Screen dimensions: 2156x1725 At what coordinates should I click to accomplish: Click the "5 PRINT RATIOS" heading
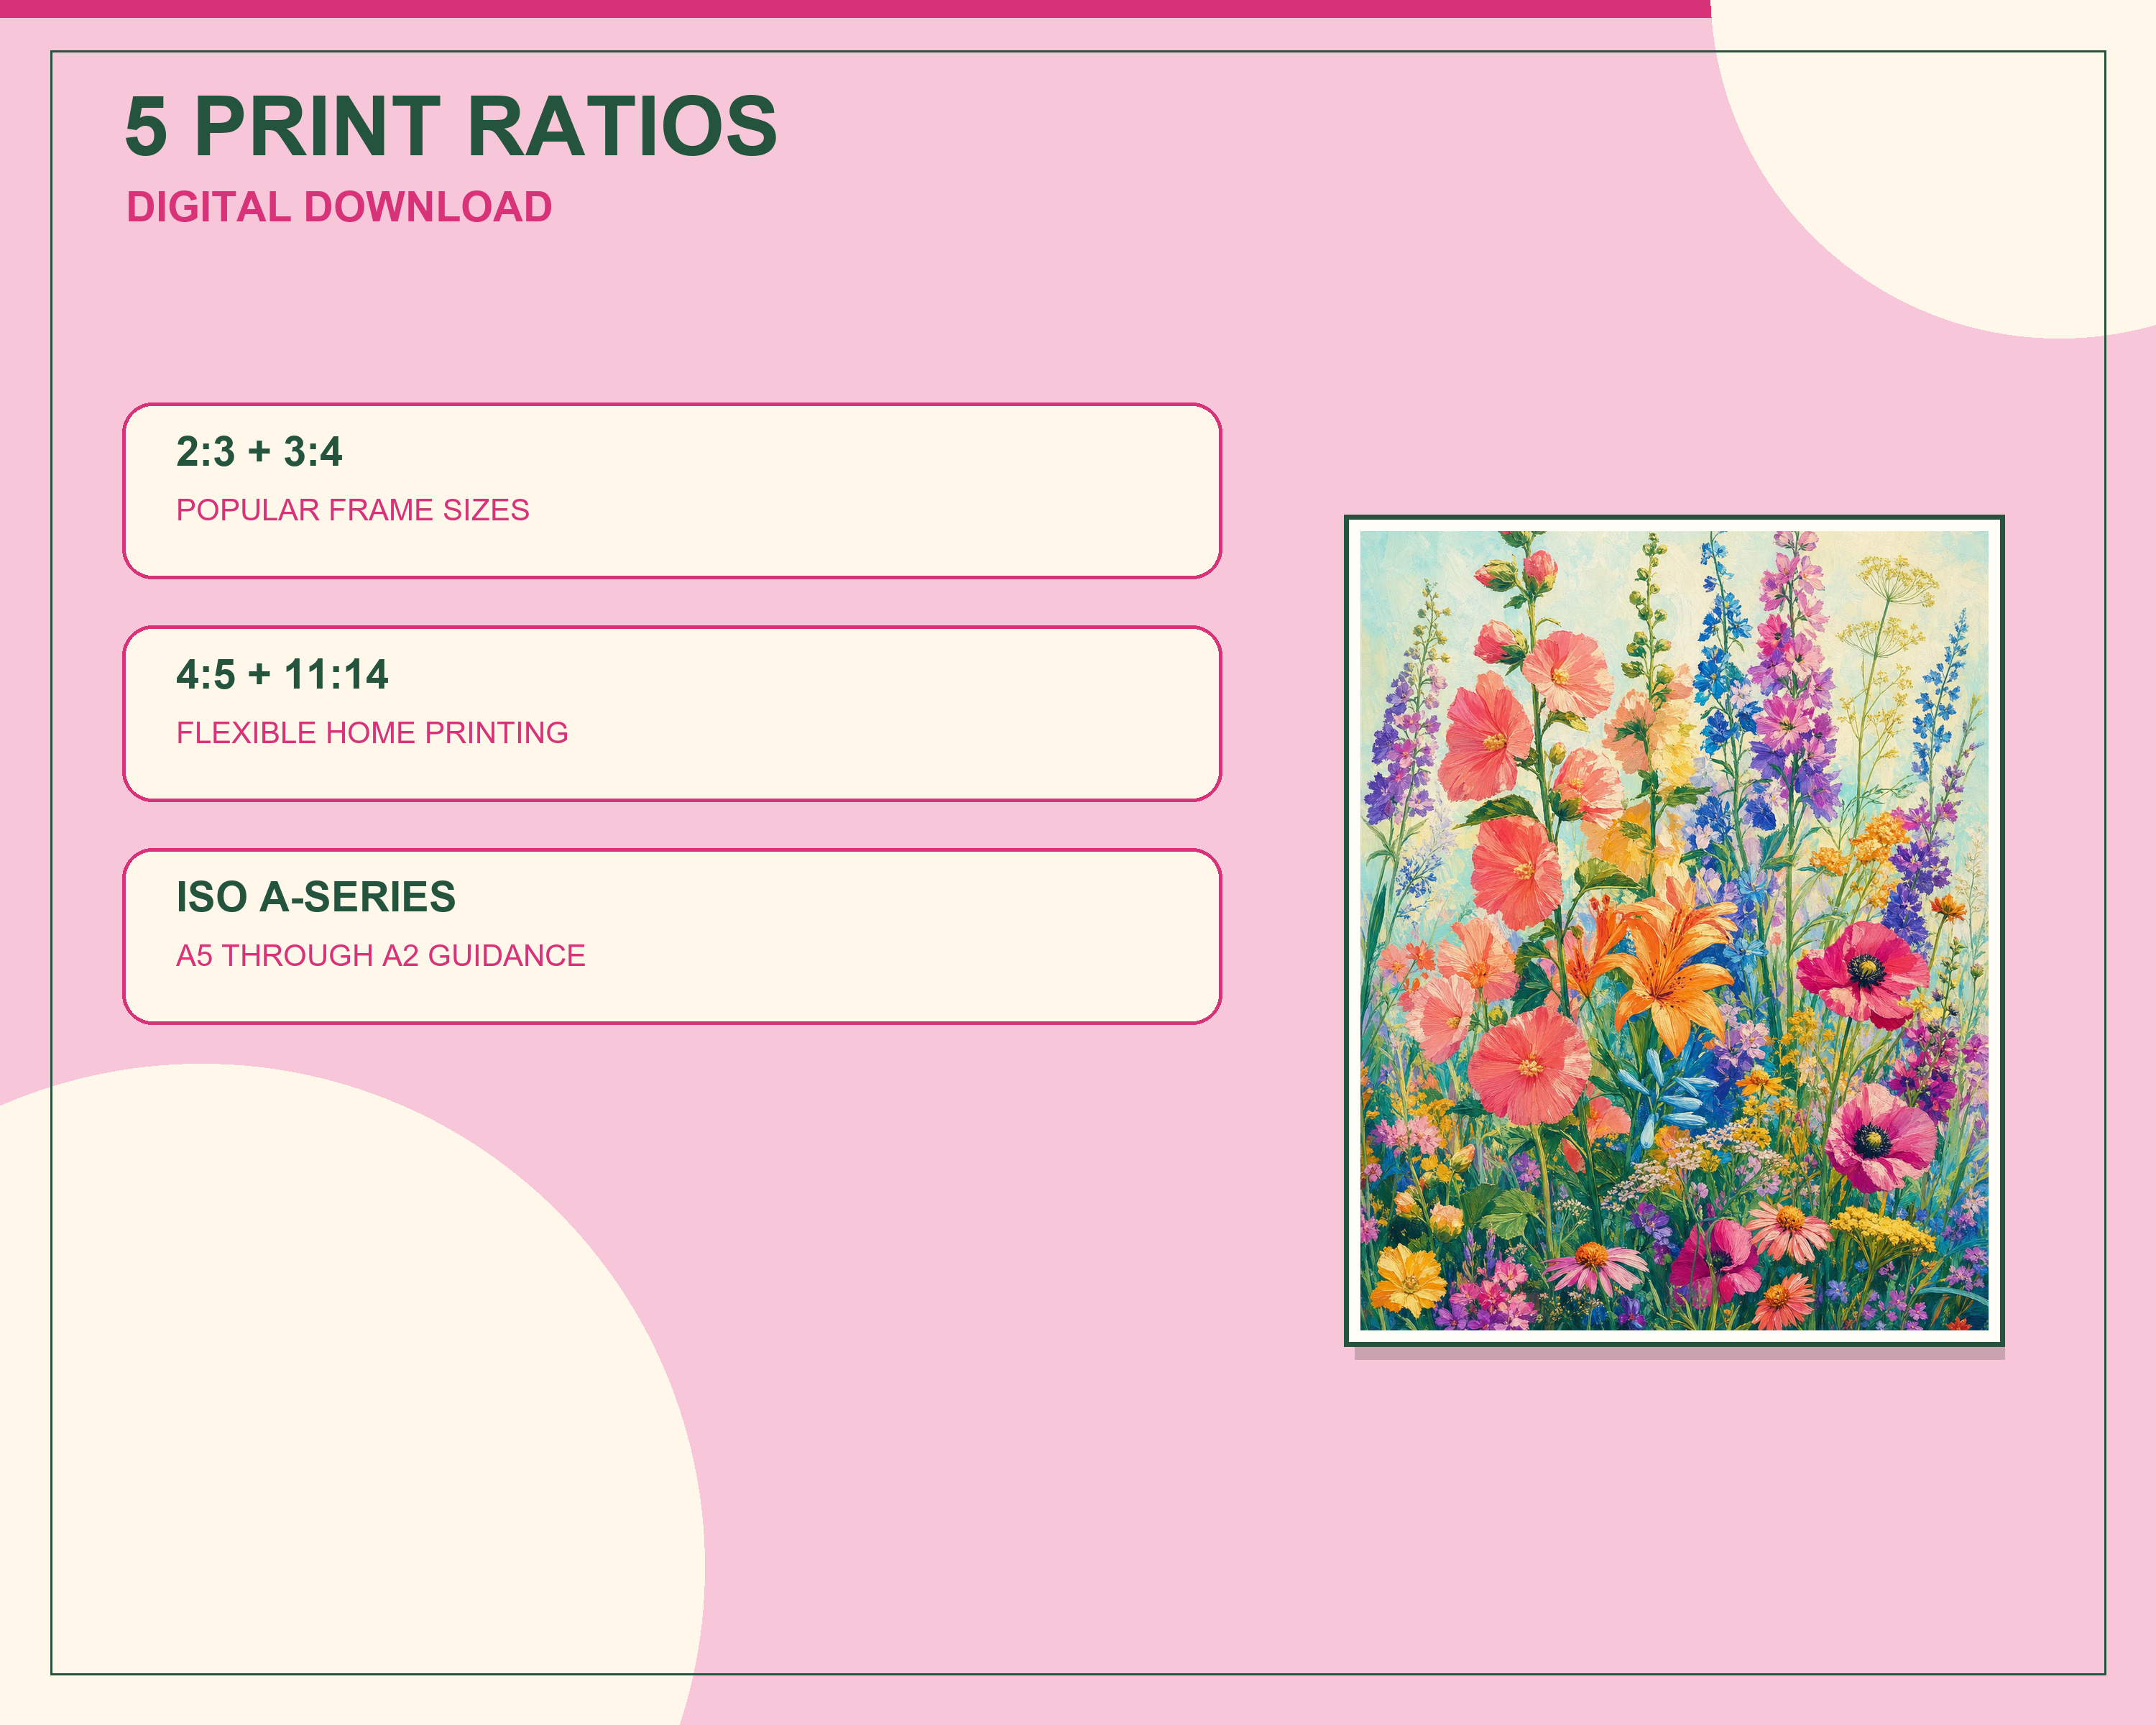pos(450,127)
